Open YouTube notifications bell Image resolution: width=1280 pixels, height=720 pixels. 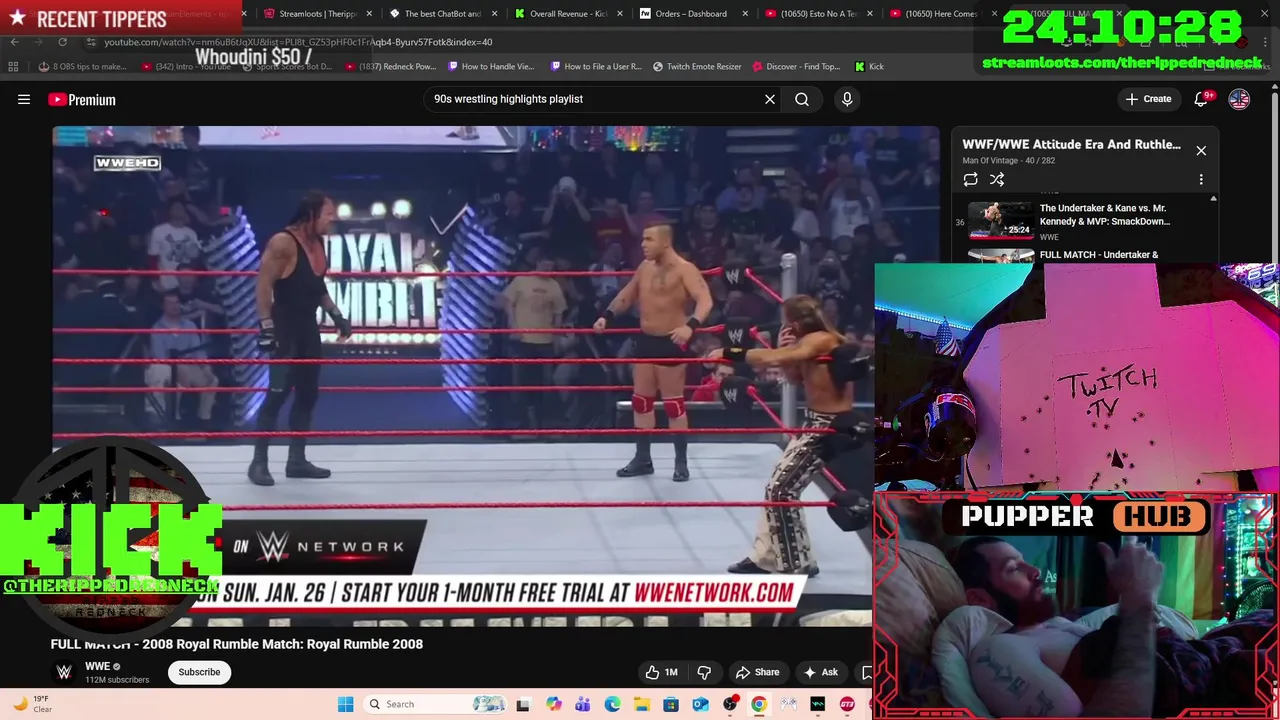[1202, 99]
